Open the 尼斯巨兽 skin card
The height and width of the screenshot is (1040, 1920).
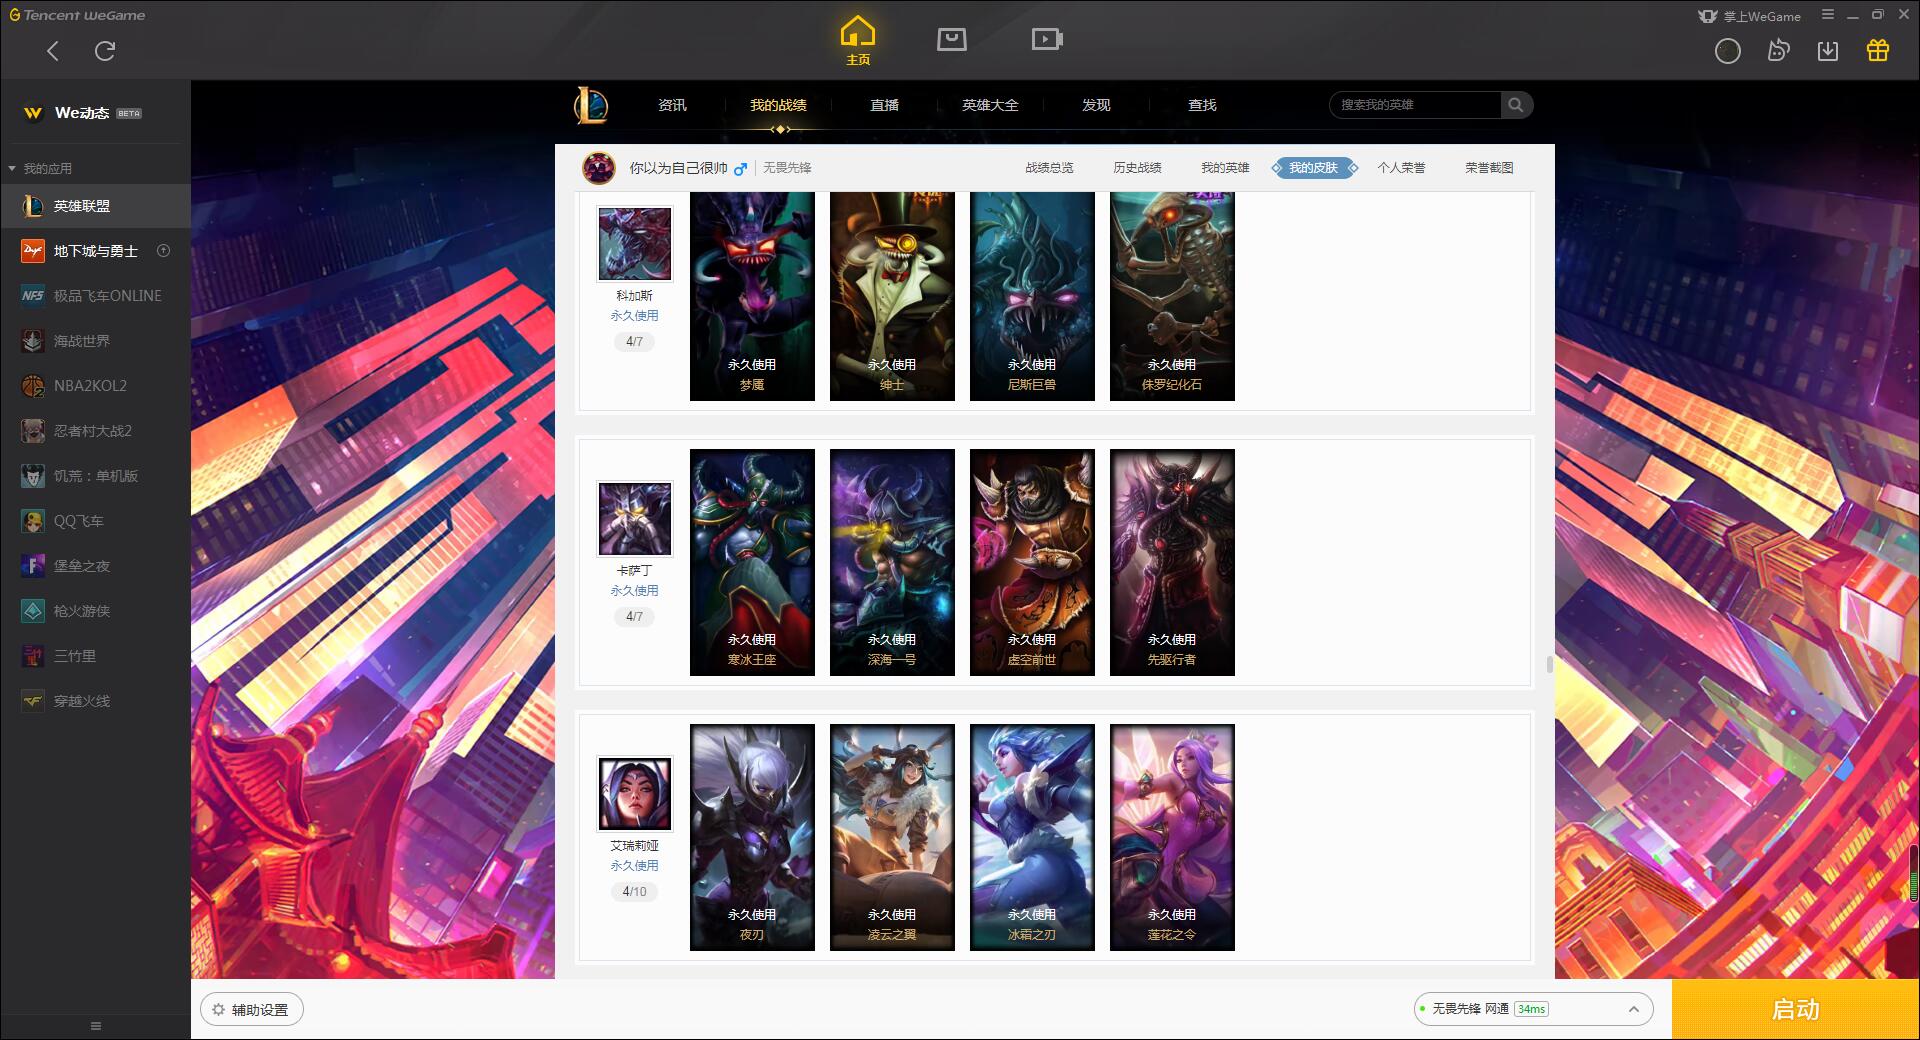1032,296
